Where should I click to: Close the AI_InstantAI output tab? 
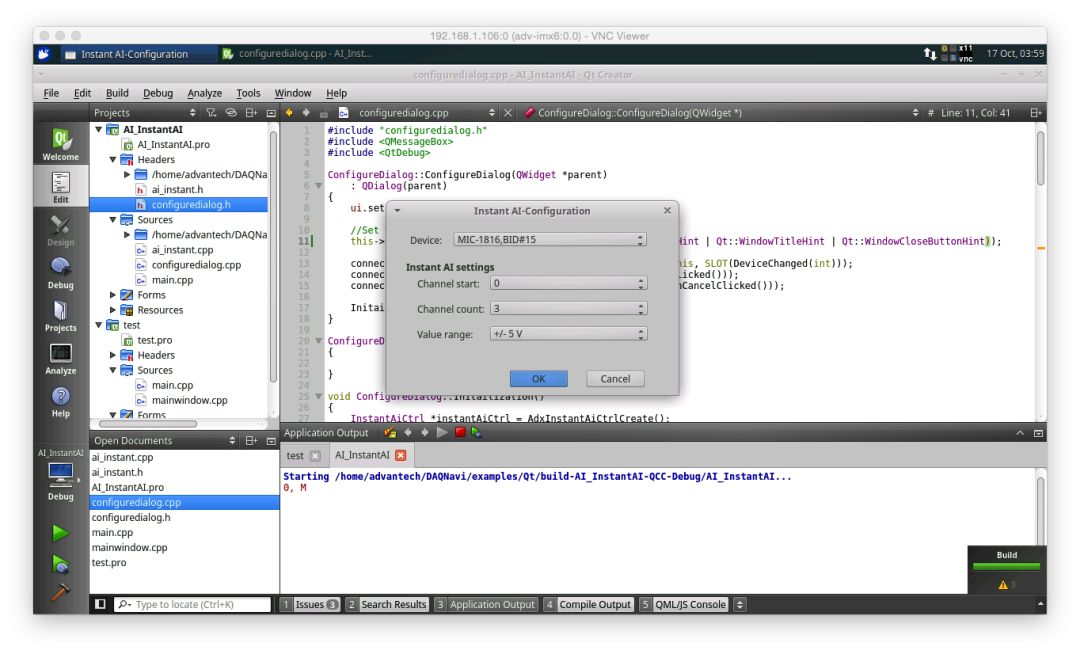coord(401,455)
